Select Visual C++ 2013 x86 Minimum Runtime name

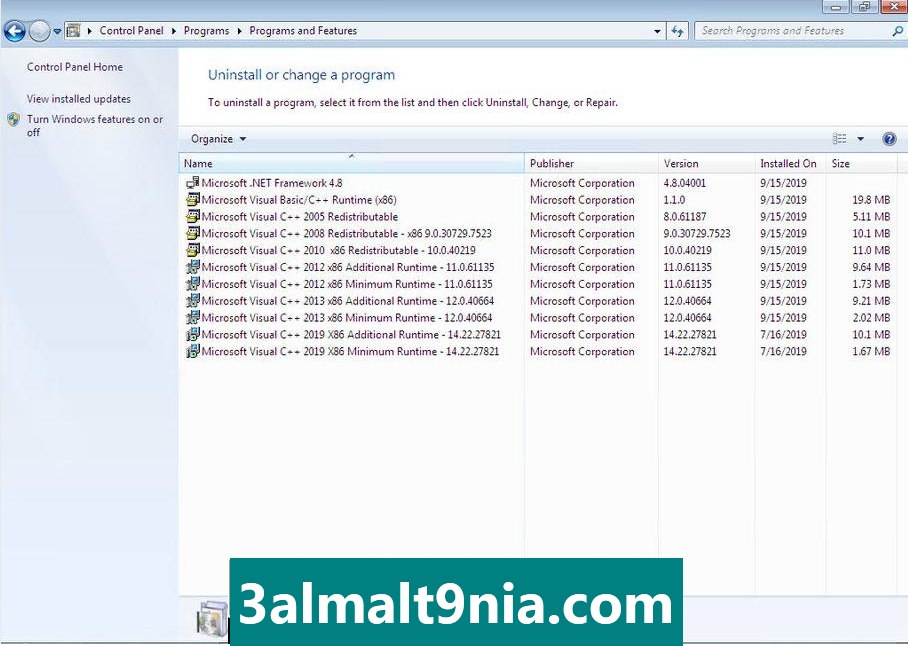346,317
